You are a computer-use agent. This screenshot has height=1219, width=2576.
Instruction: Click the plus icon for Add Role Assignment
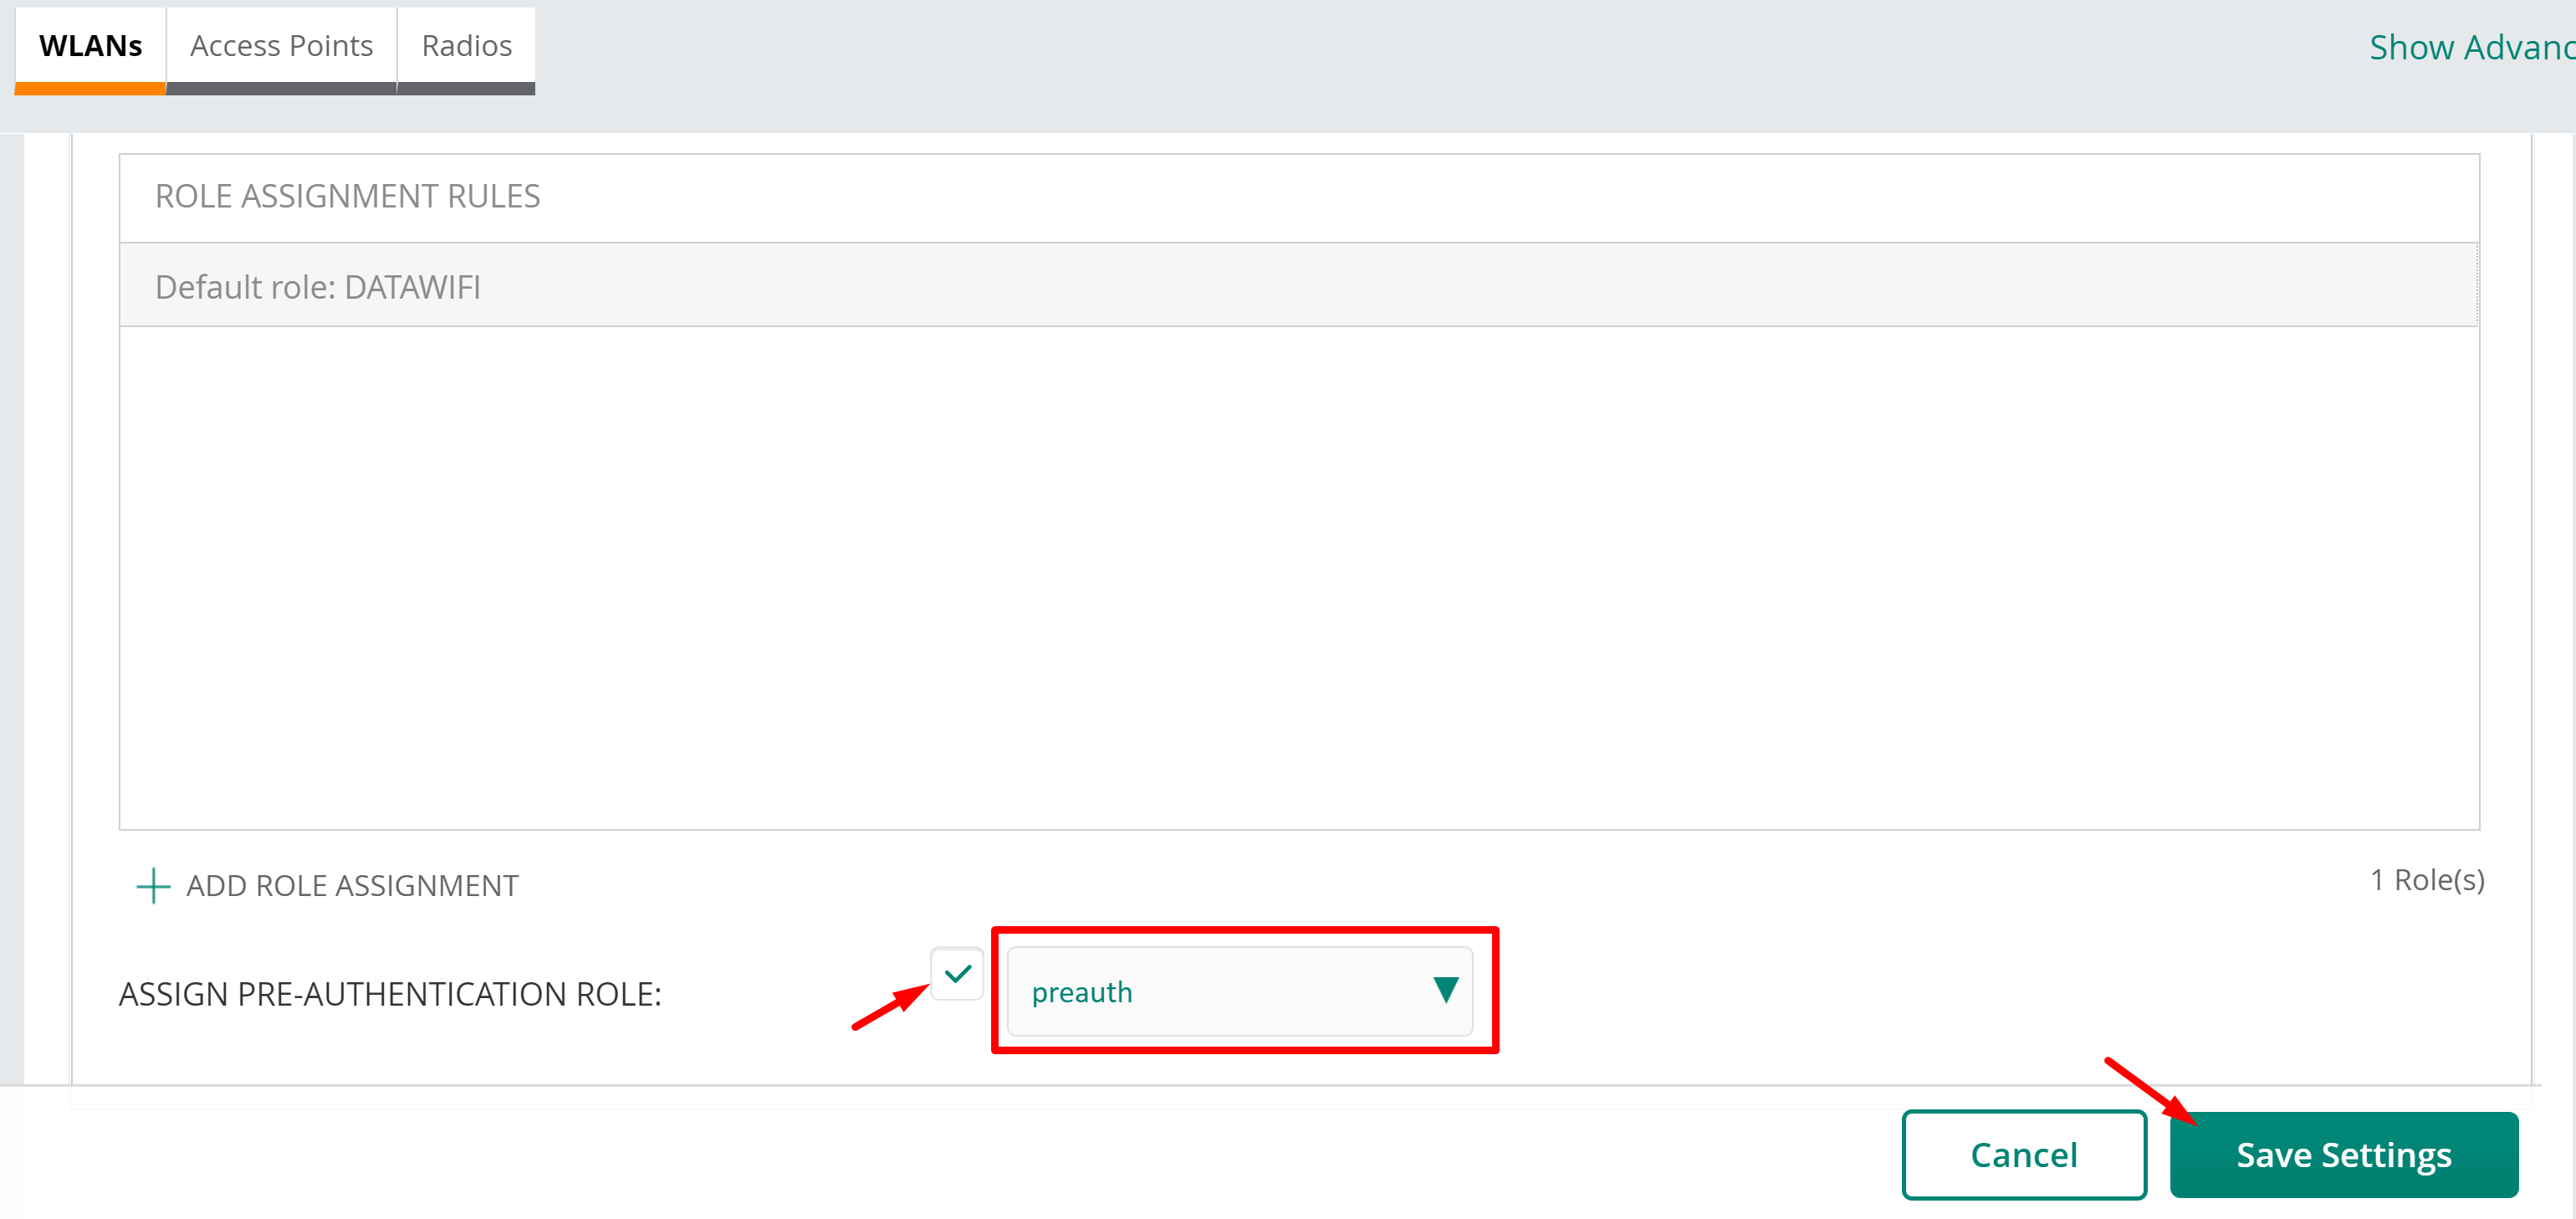153,885
